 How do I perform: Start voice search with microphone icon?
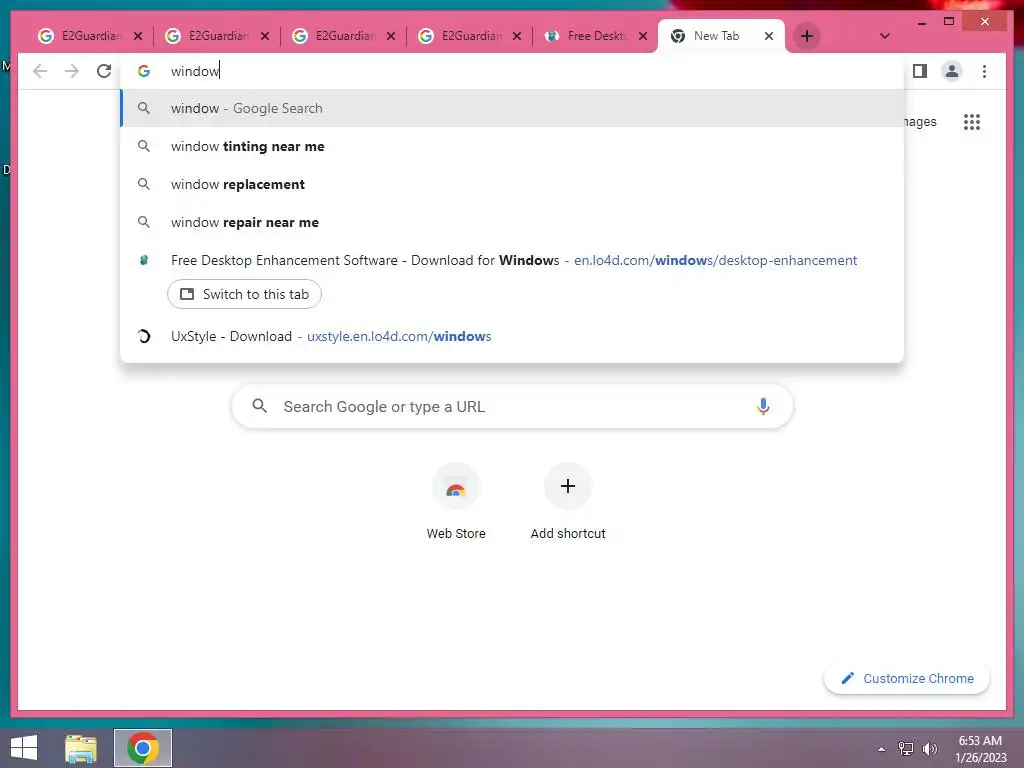[x=763, y=406]
